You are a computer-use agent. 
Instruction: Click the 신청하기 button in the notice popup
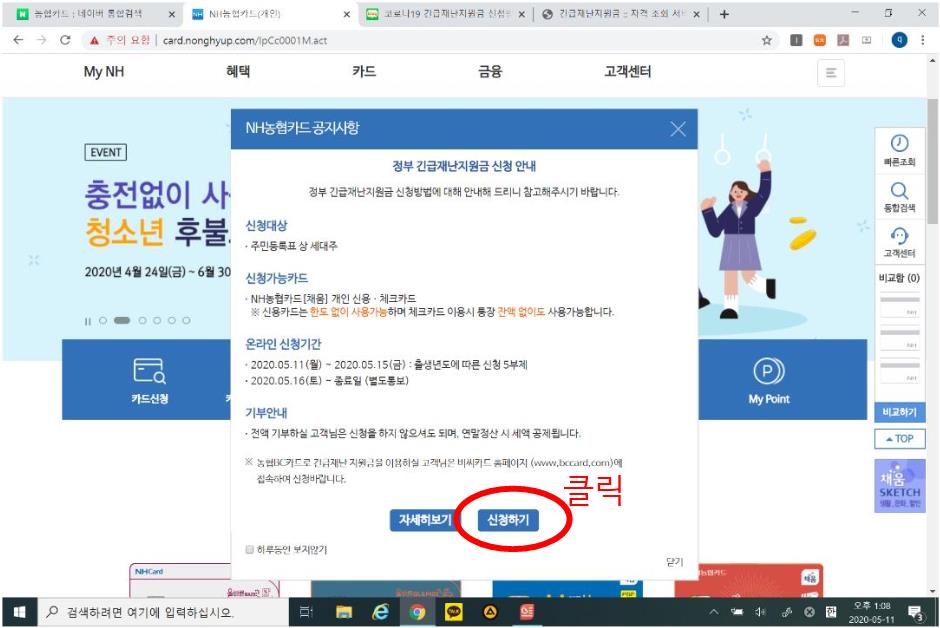508,520
